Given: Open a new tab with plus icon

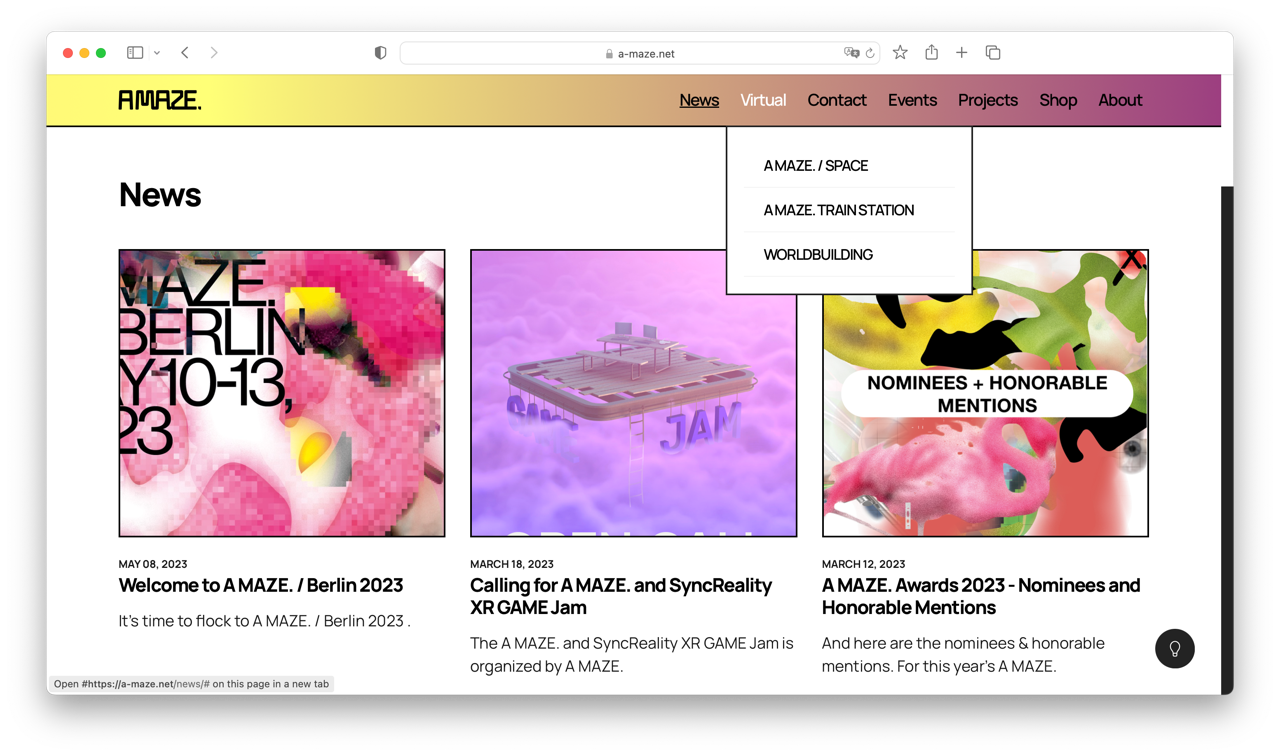Looking at the screenshot, I should click(x=961, y=53).
